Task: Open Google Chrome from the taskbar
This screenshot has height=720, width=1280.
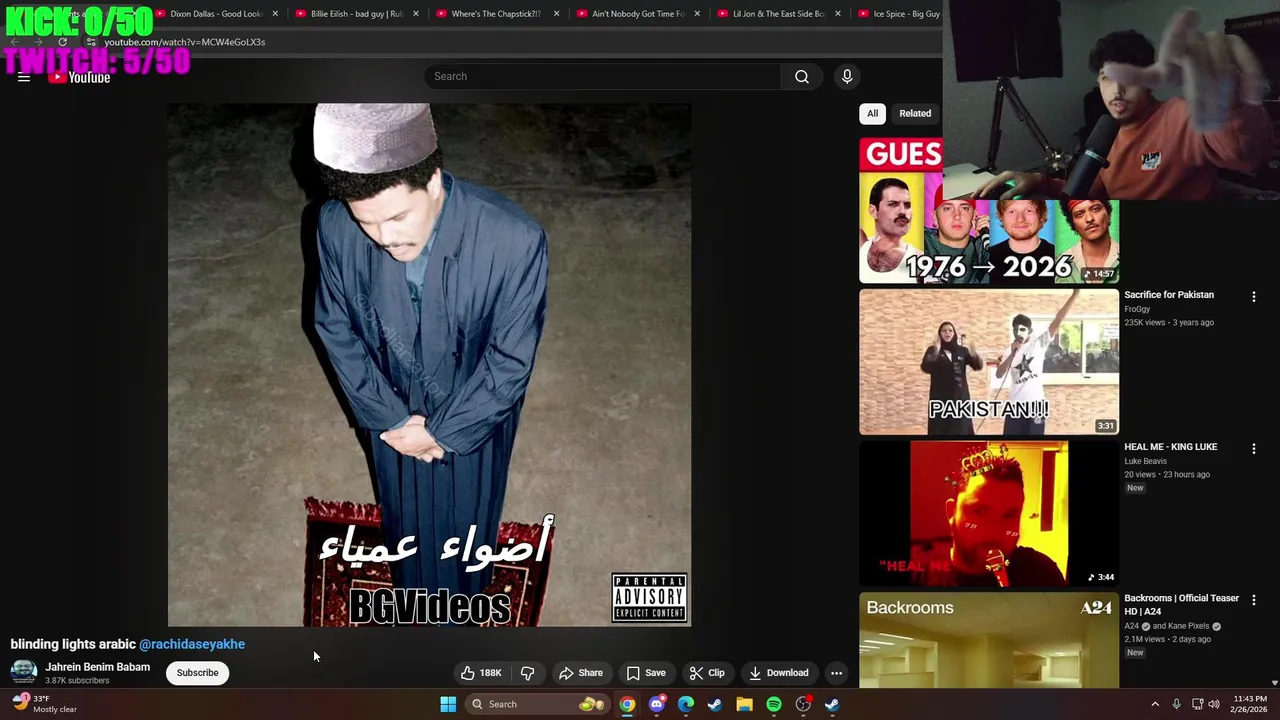Action: point(627,704)
